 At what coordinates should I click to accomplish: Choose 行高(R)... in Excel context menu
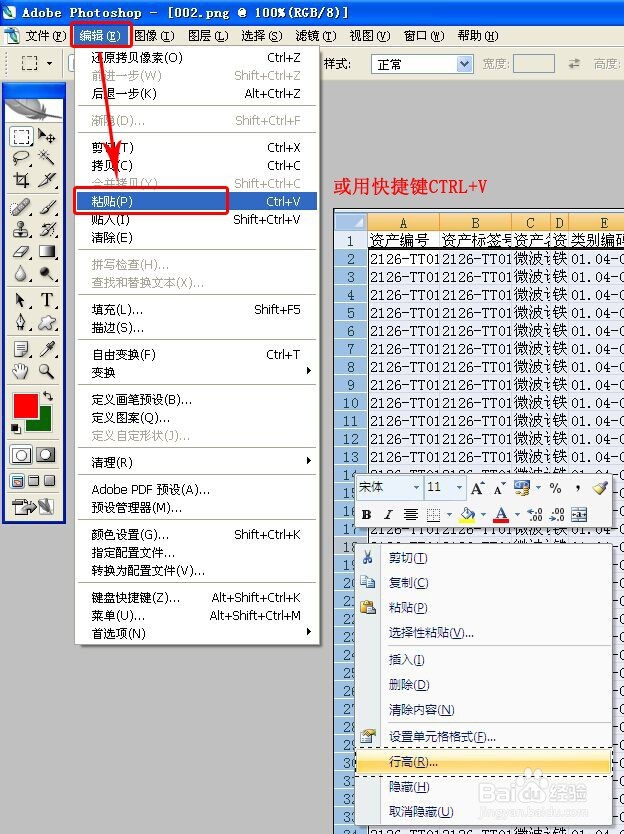pyautogui.click(x=483, y=762)
